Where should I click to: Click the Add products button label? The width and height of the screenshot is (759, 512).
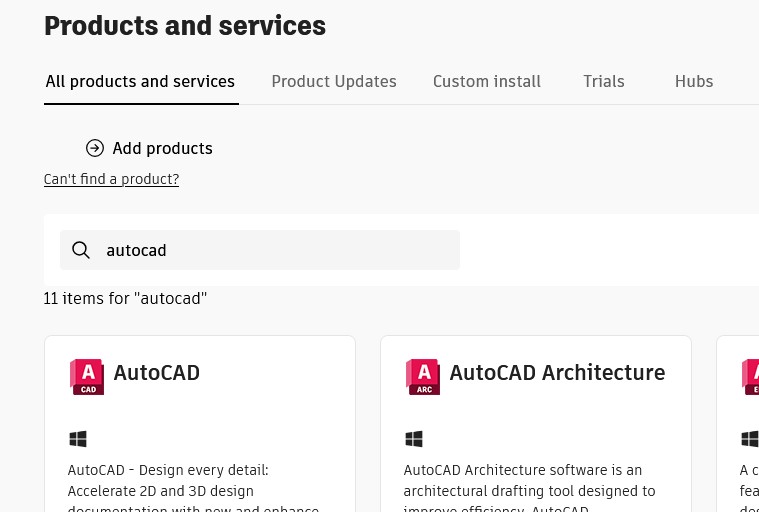coord(162,148)
